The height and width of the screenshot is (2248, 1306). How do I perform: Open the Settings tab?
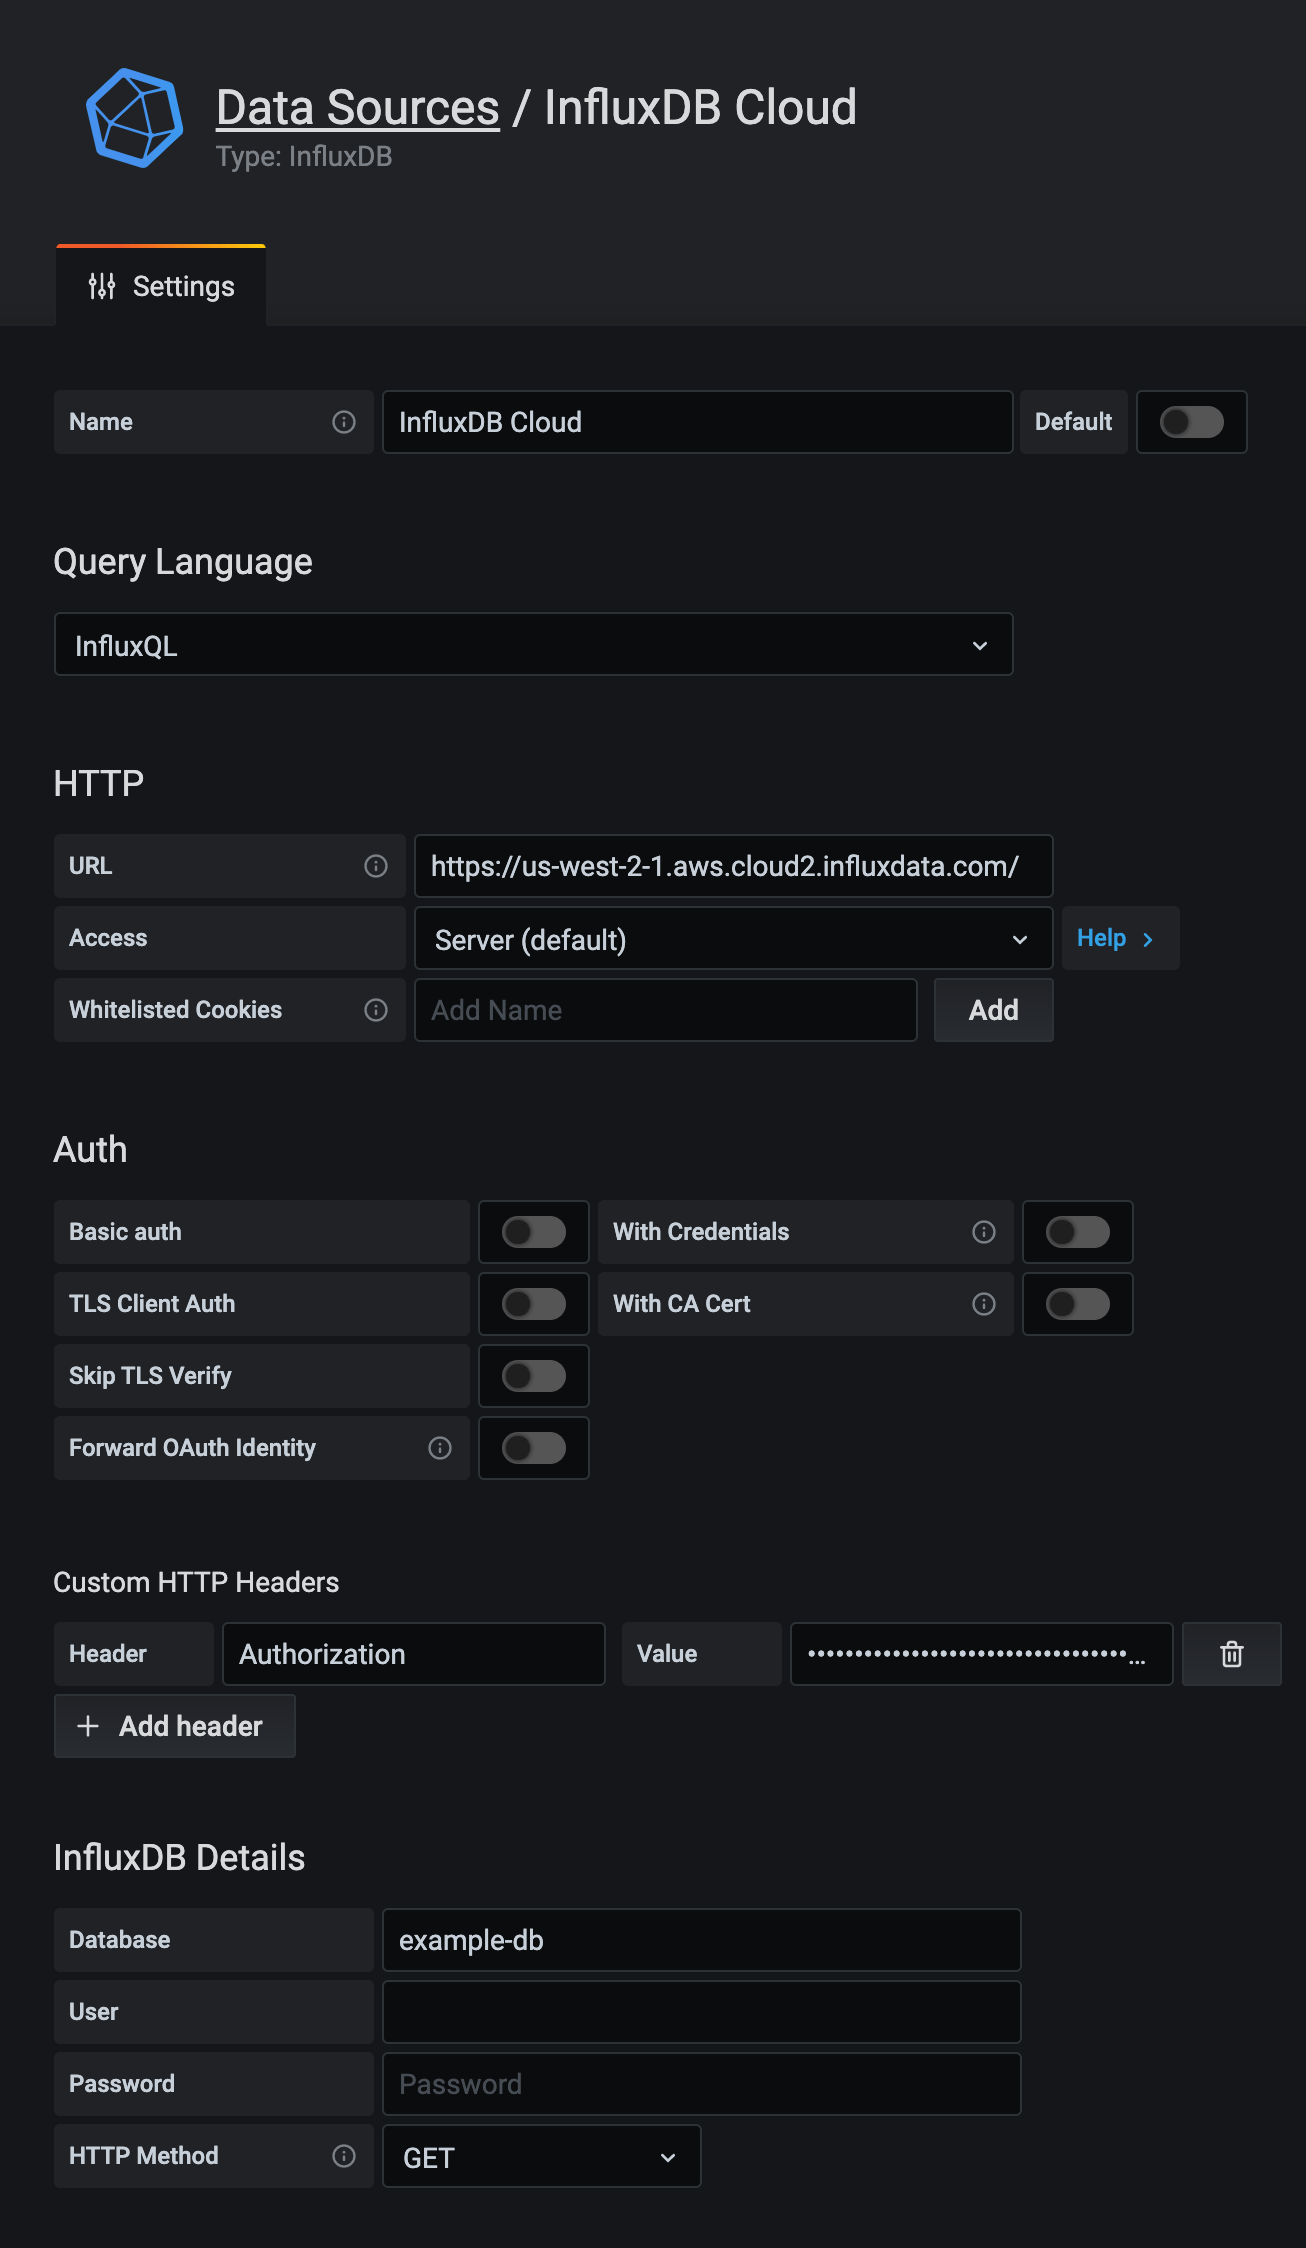pyautogui.click(x=161, y=286)
